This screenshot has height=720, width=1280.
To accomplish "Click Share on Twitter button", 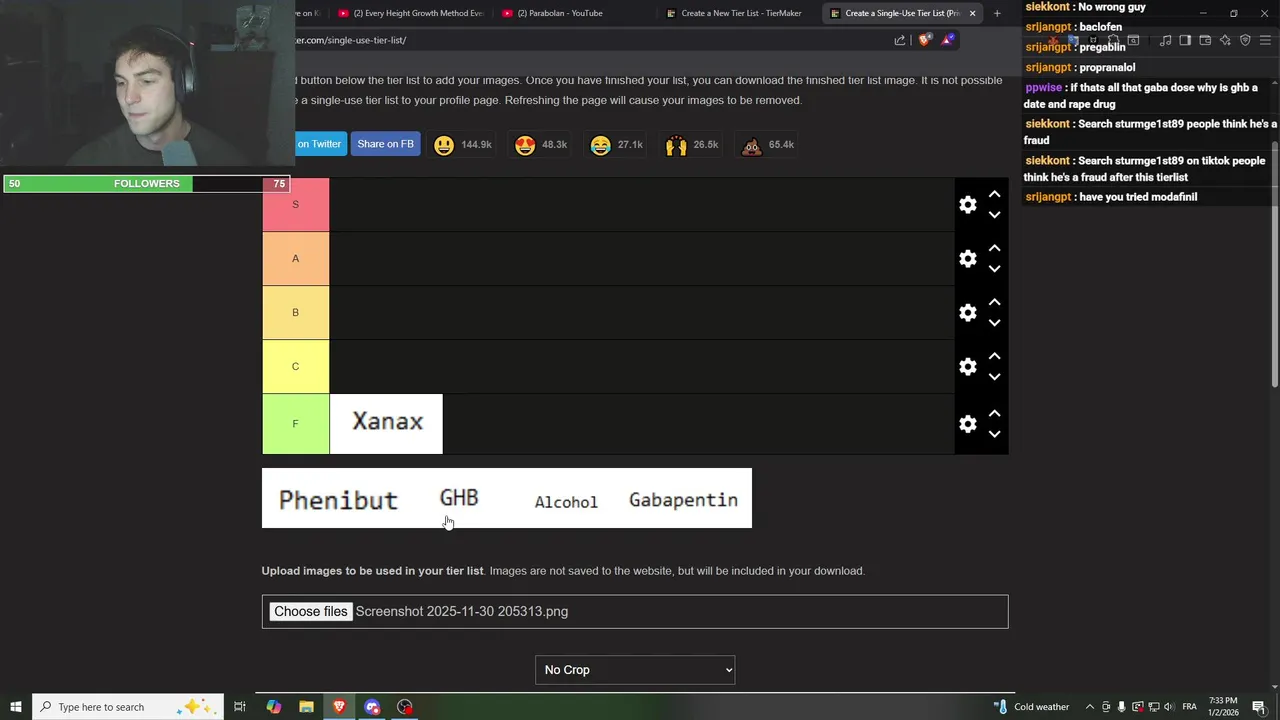I will point(319,144).
